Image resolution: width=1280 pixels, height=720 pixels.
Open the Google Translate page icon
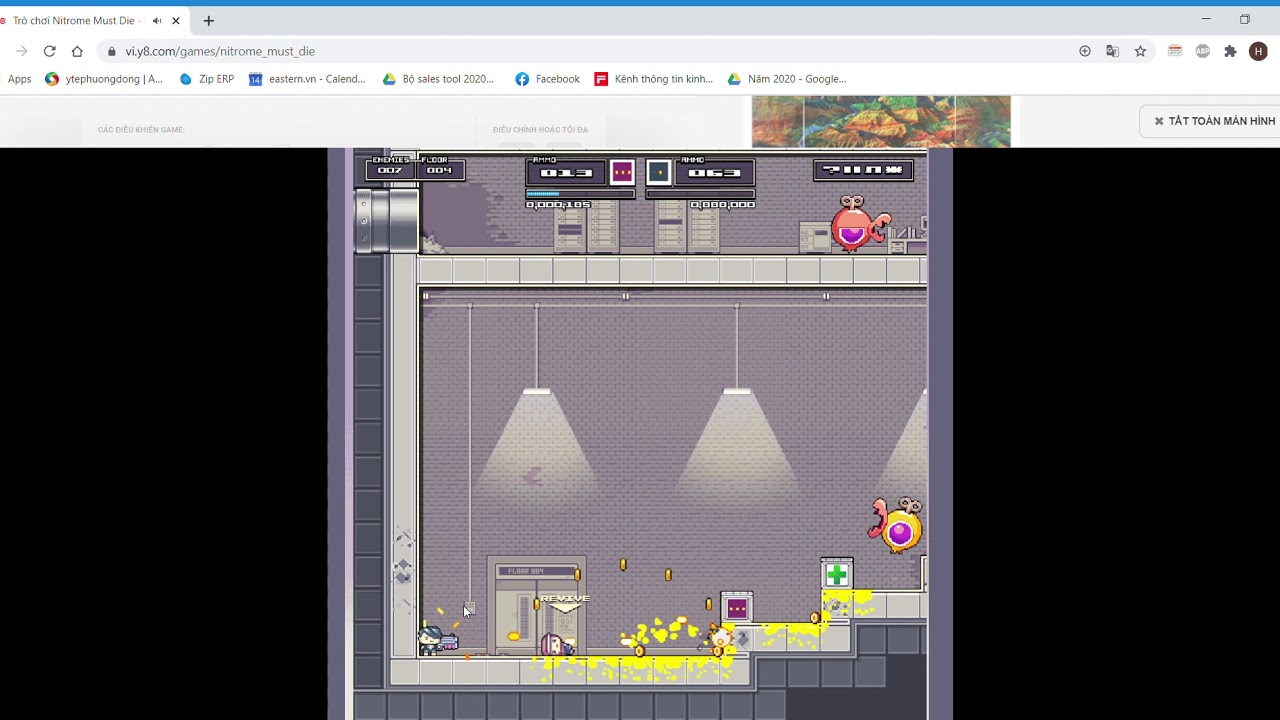click(1112, 51)
